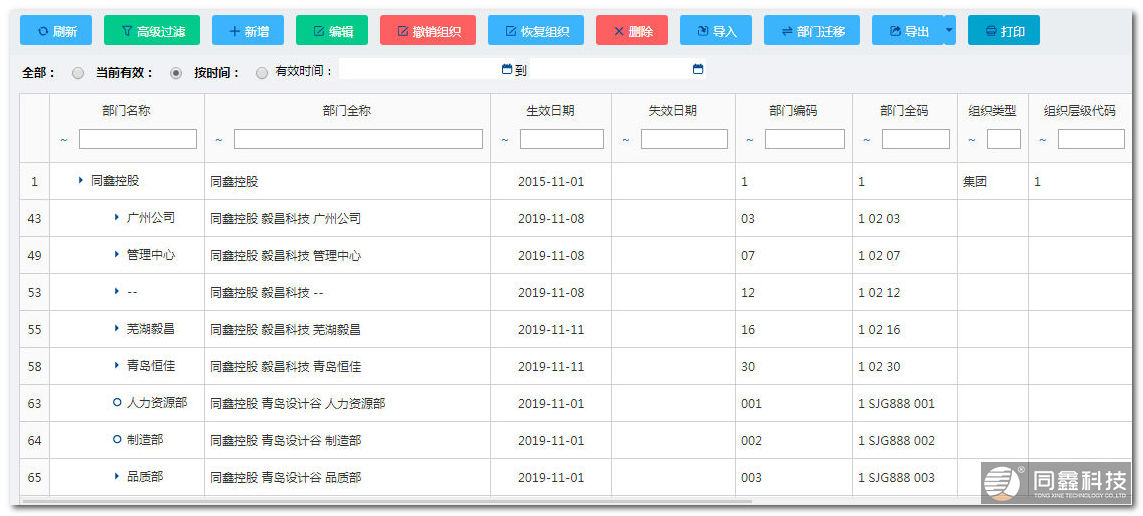
Task: Click the 撤销组织 button
Action: click(428, 31)
